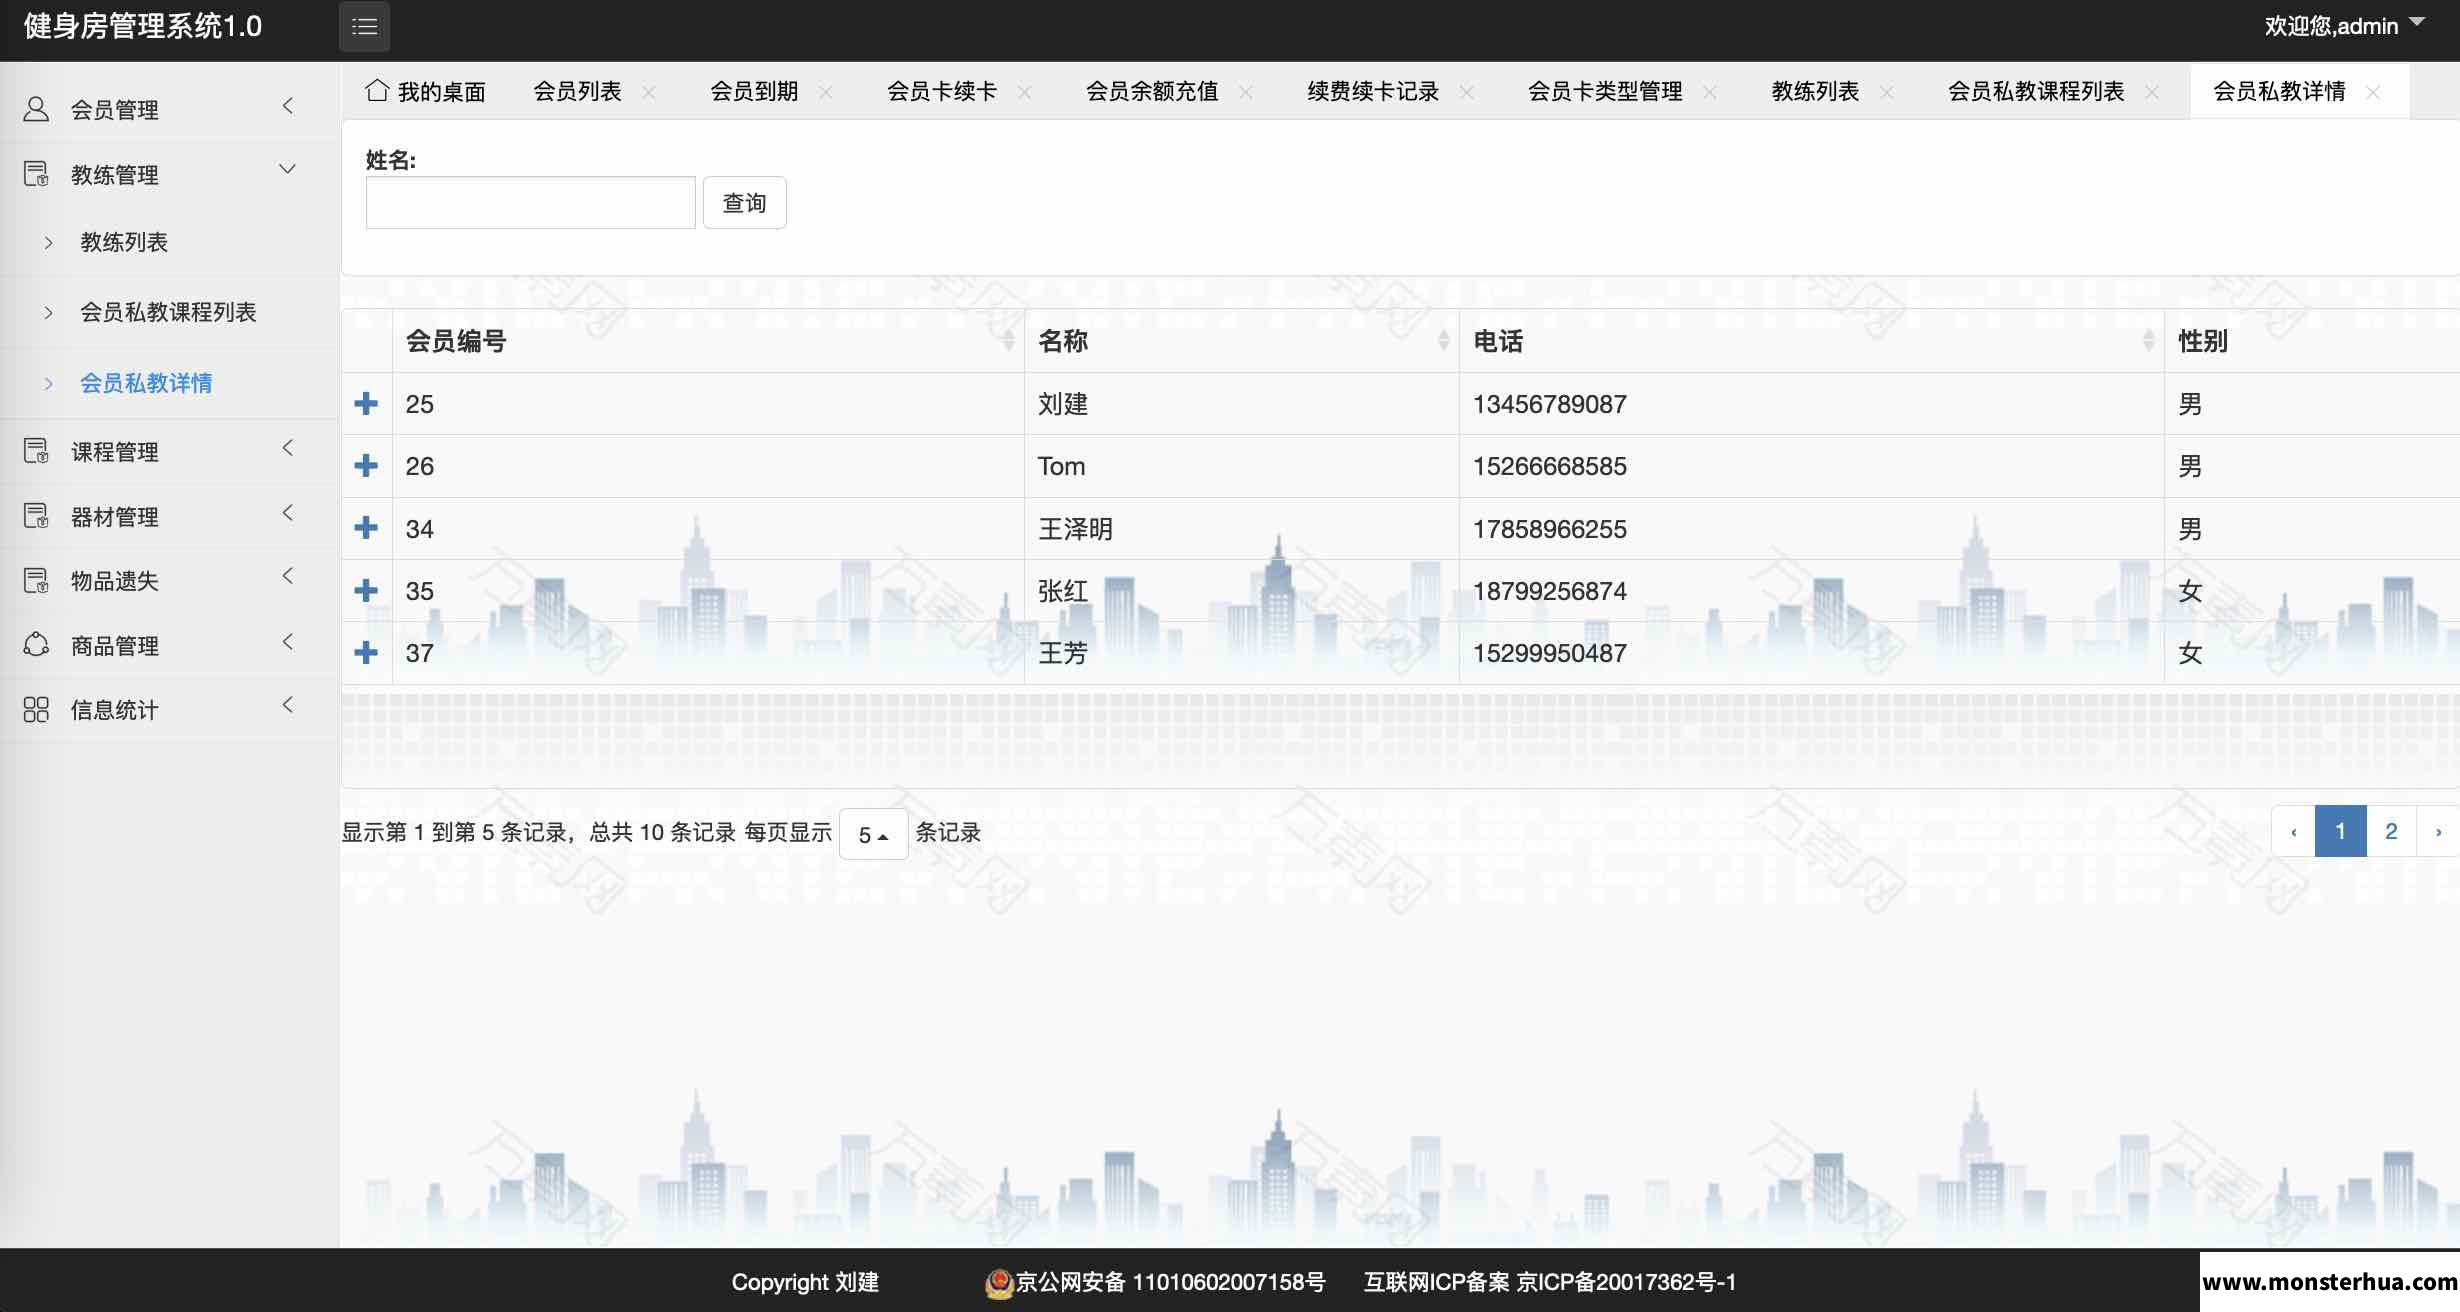Close the 会员卡续卡 tab
This screenshot has height=1312, width=2460.
pyautogui.click(x=1025, y=92)
